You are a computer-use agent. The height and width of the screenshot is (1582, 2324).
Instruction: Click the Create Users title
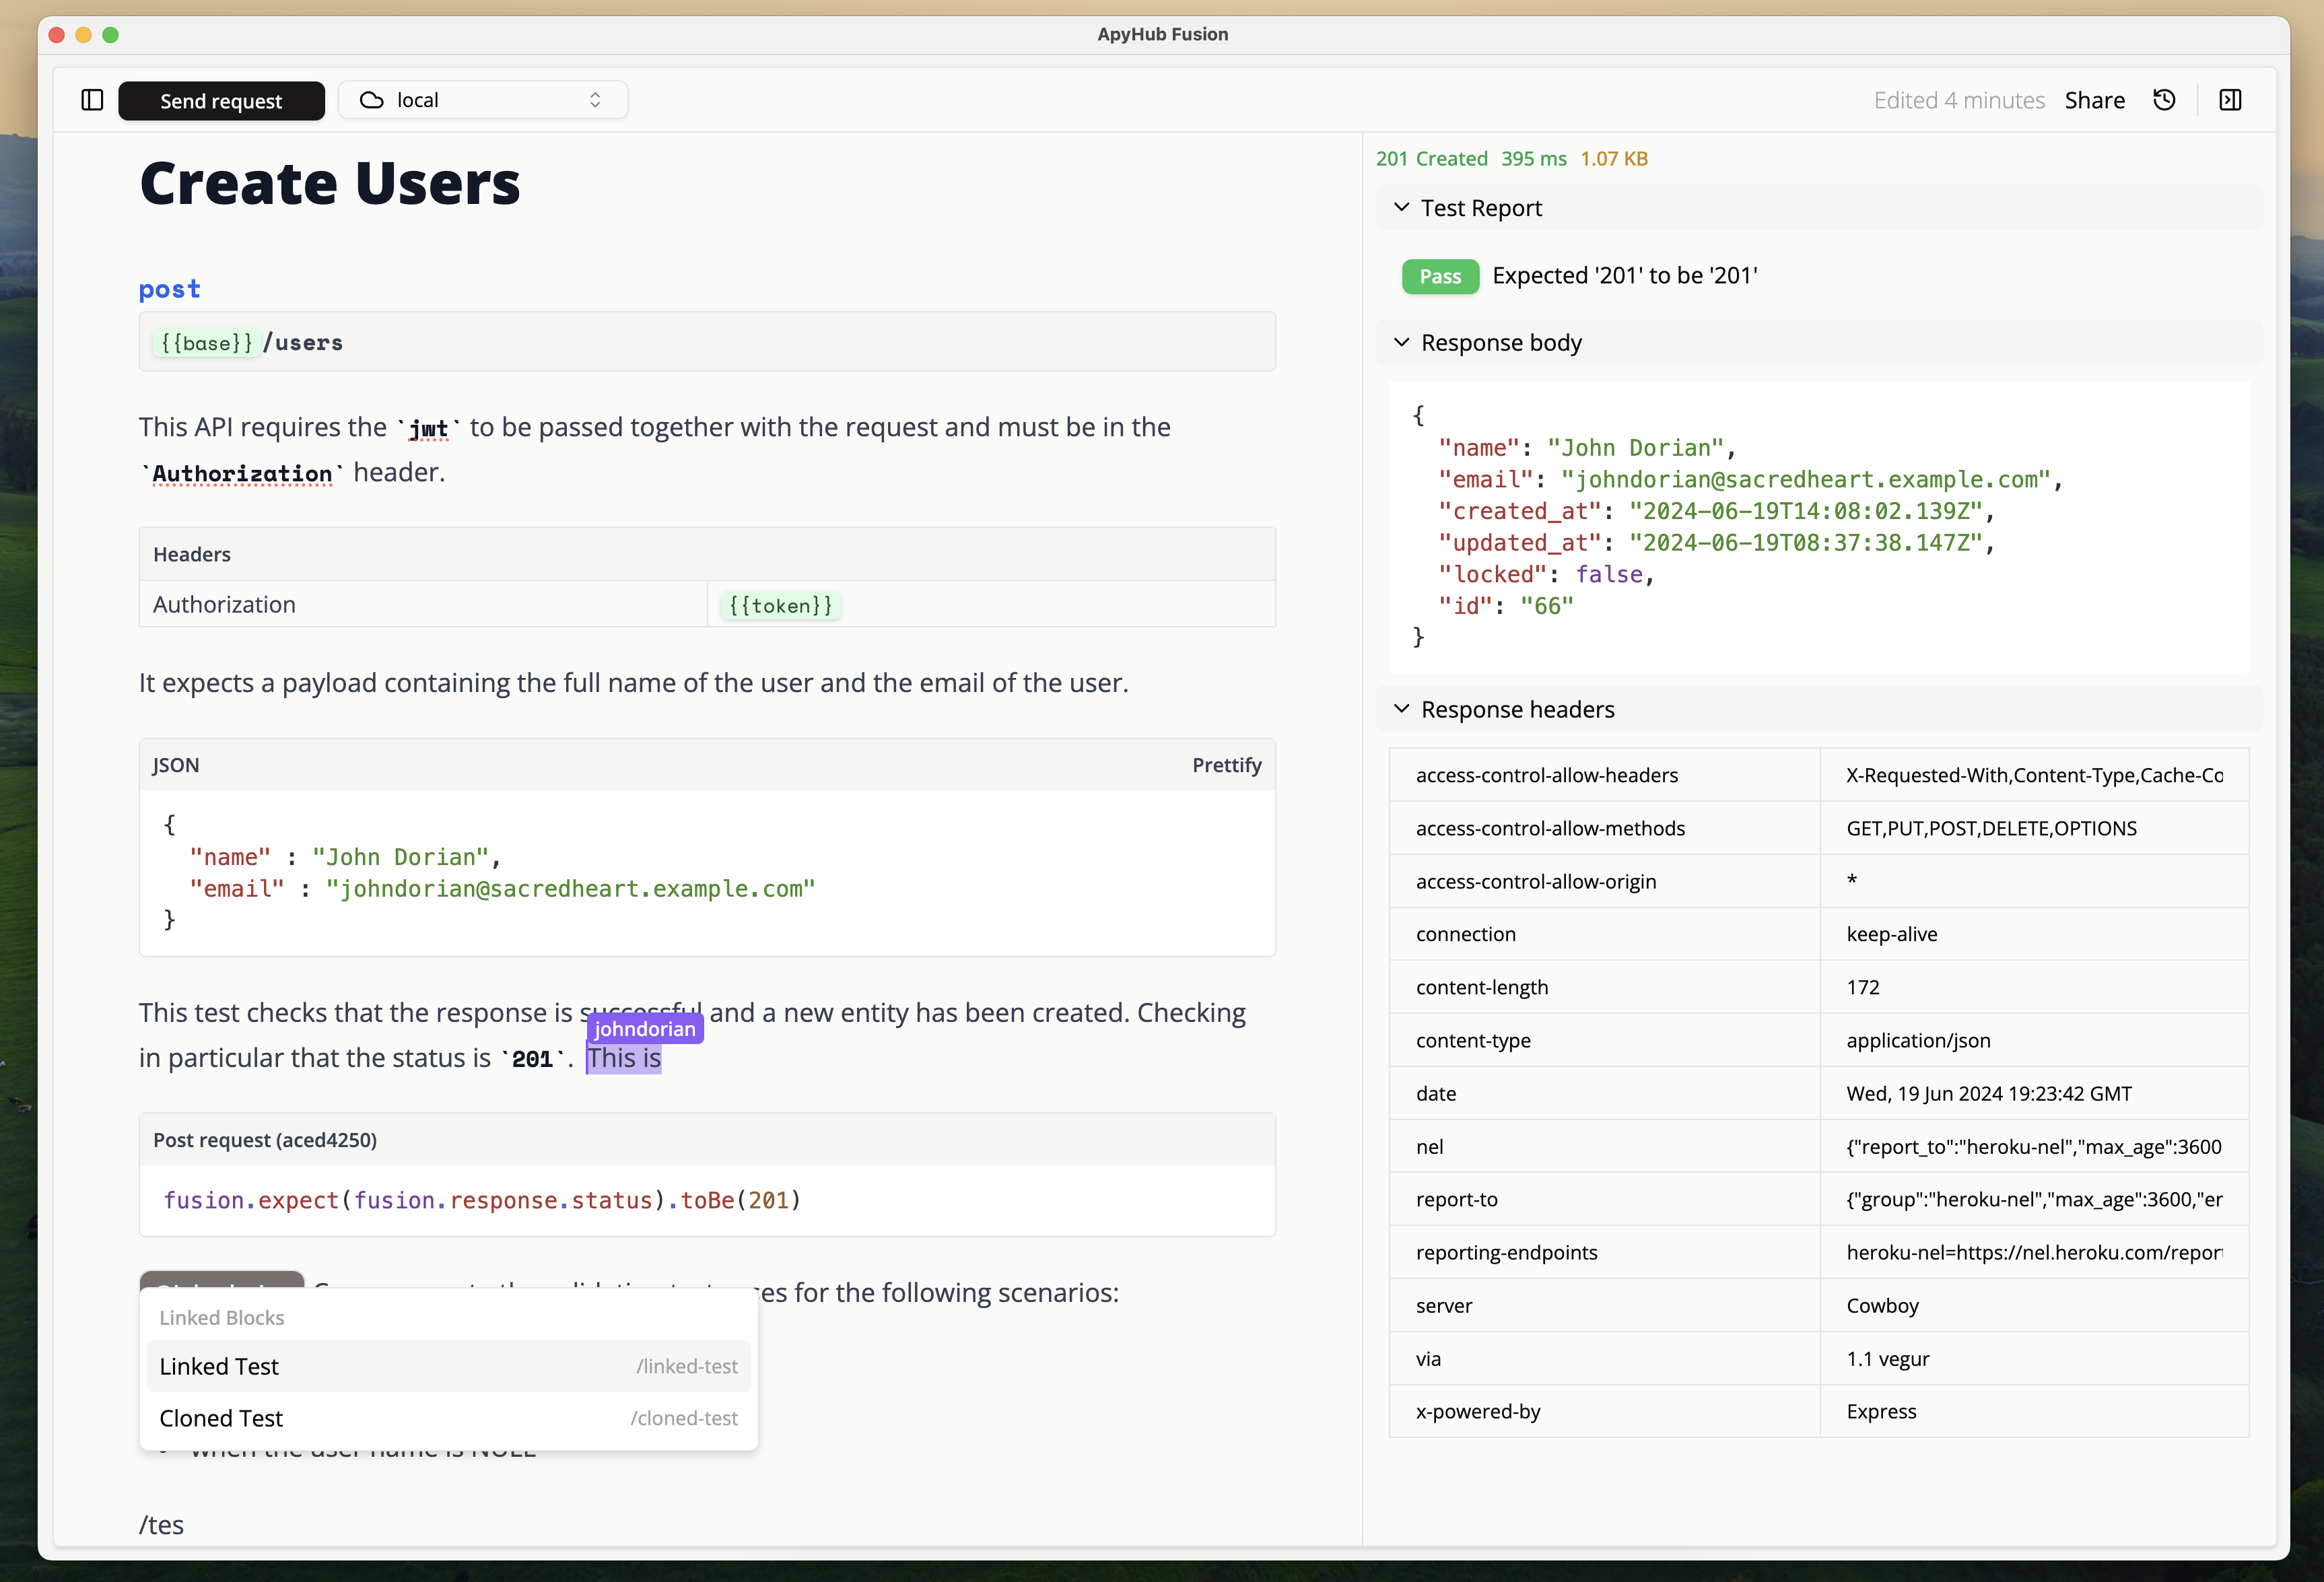[330, 184]
